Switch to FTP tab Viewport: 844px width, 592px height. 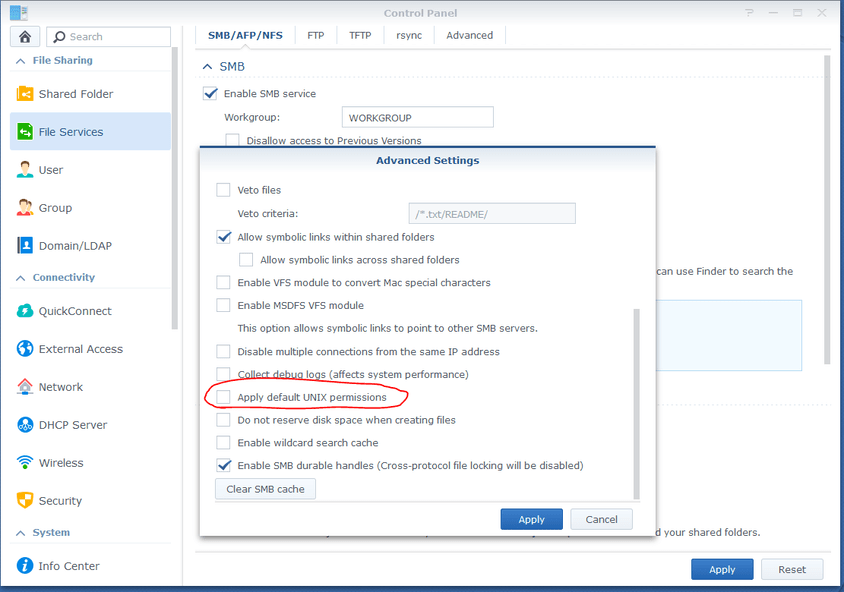coord(315,36)
